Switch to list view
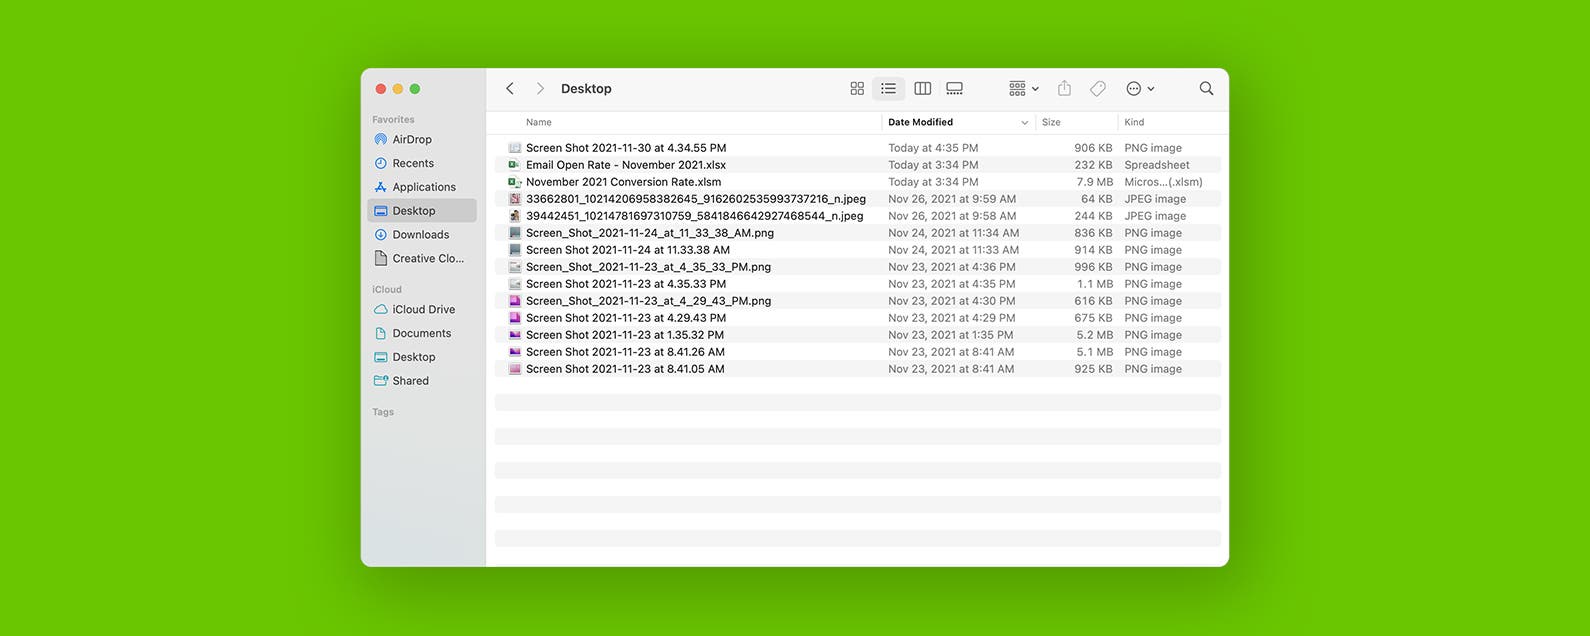The width and height of the screenshot is (1590, 636). pyautogui.click(x=888, y=89)
